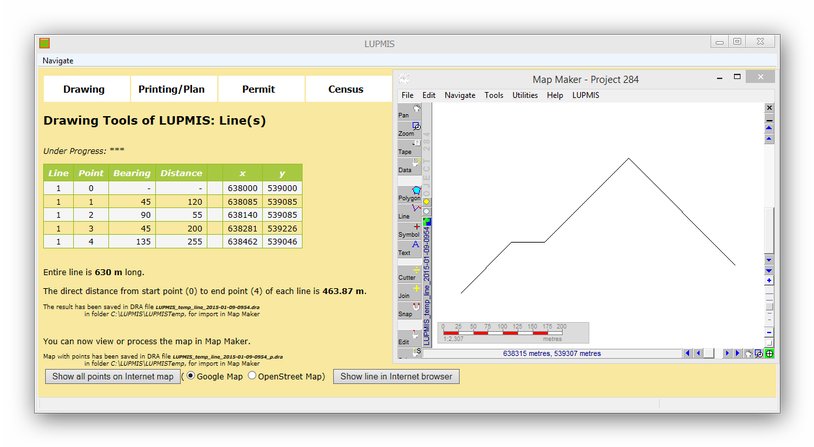Click the lower of the two up arrows on the vertical scroll strip
814x447 pixels.
(x=769, y=139)
